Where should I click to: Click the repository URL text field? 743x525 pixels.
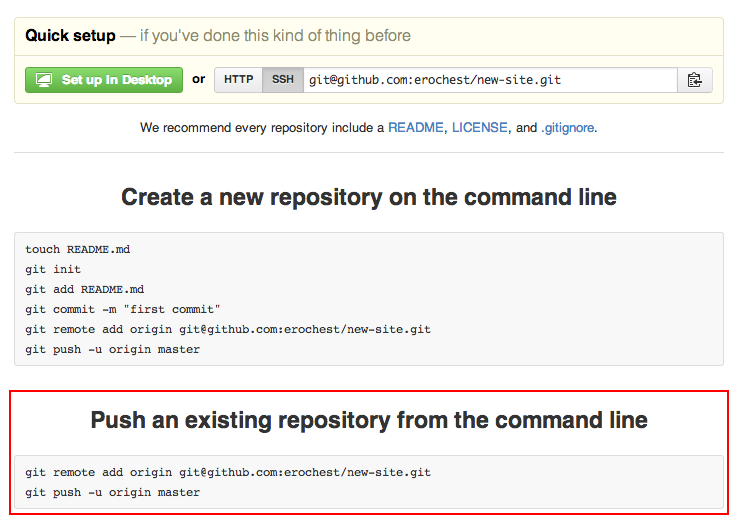(490, 80)
